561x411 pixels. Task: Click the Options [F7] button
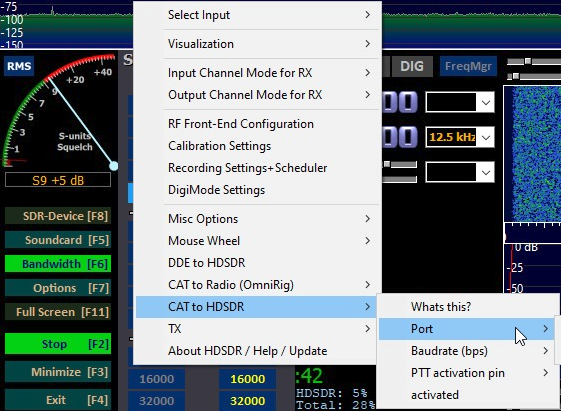(x=58, y=288)
